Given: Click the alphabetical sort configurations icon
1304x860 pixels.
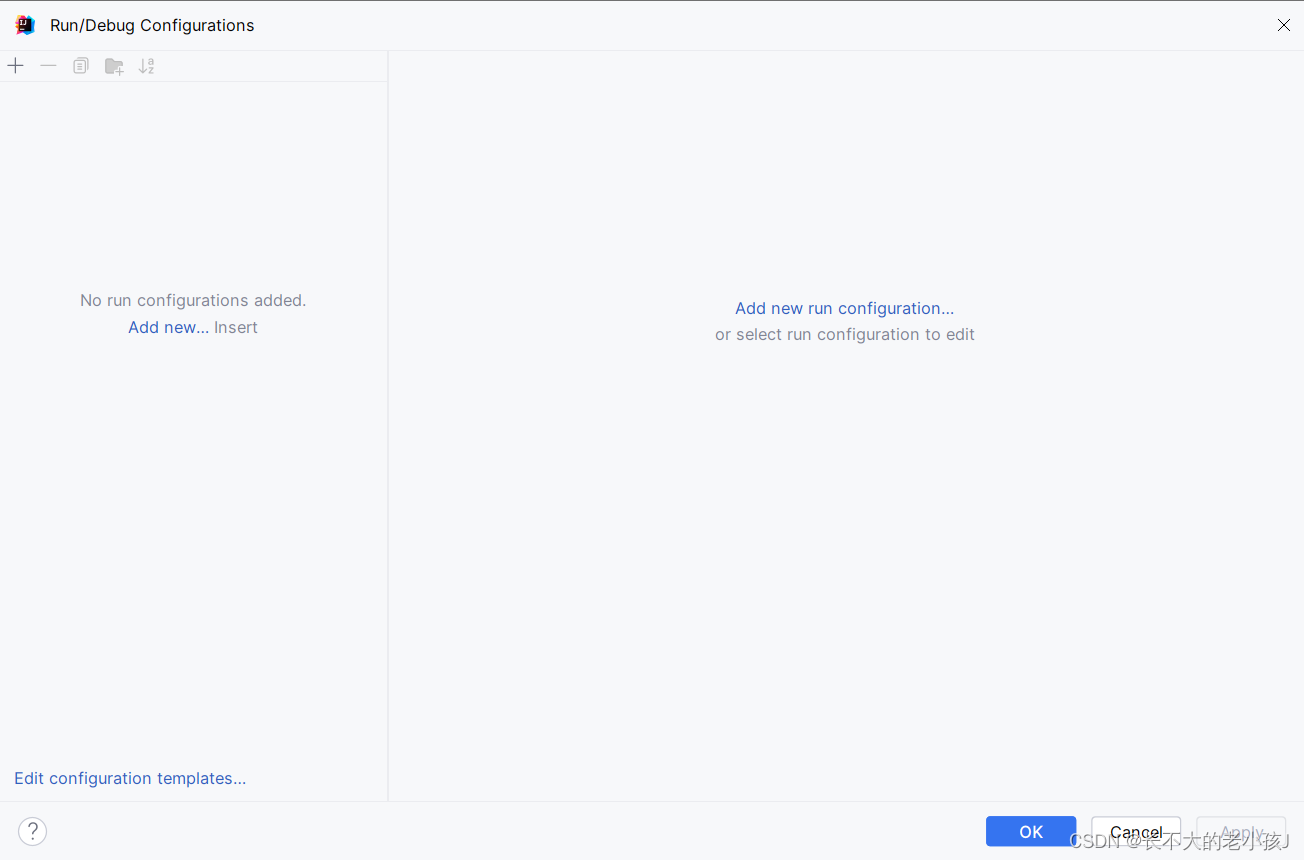Looking at the screenshot, I should (147, 66).
